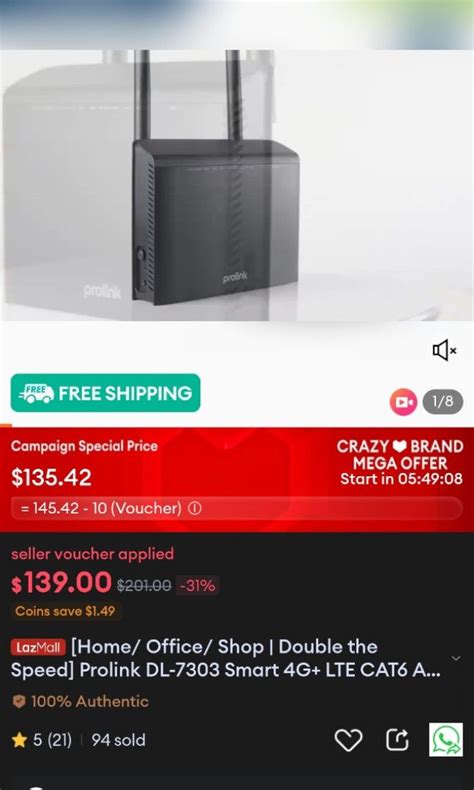This screenshot has width=474, height=790.
Task: Tap the yellow star rating icon
Action: tap(19, 740)
